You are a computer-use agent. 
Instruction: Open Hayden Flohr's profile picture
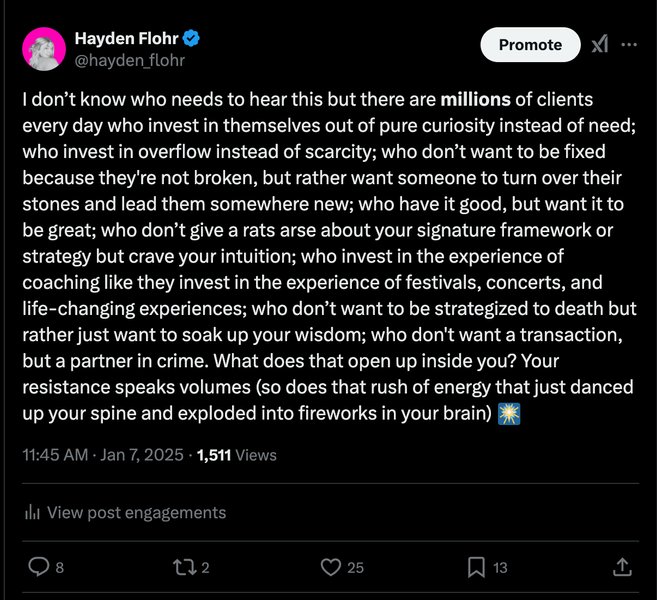[x=43, y=49]
